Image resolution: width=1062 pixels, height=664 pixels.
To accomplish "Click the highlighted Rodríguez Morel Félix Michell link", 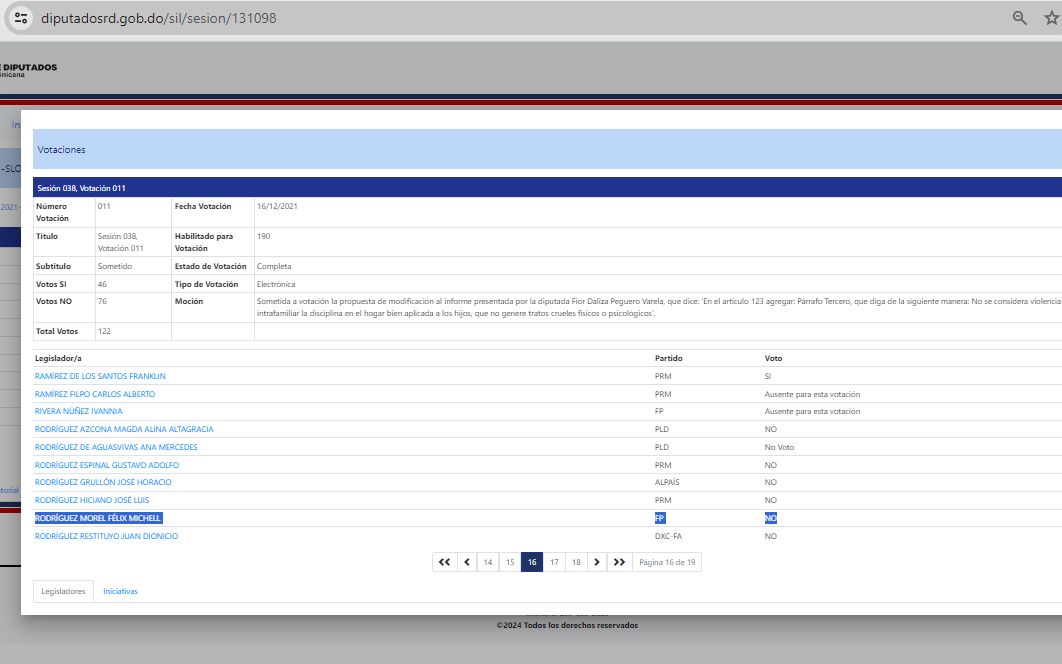I will [98, 518].
